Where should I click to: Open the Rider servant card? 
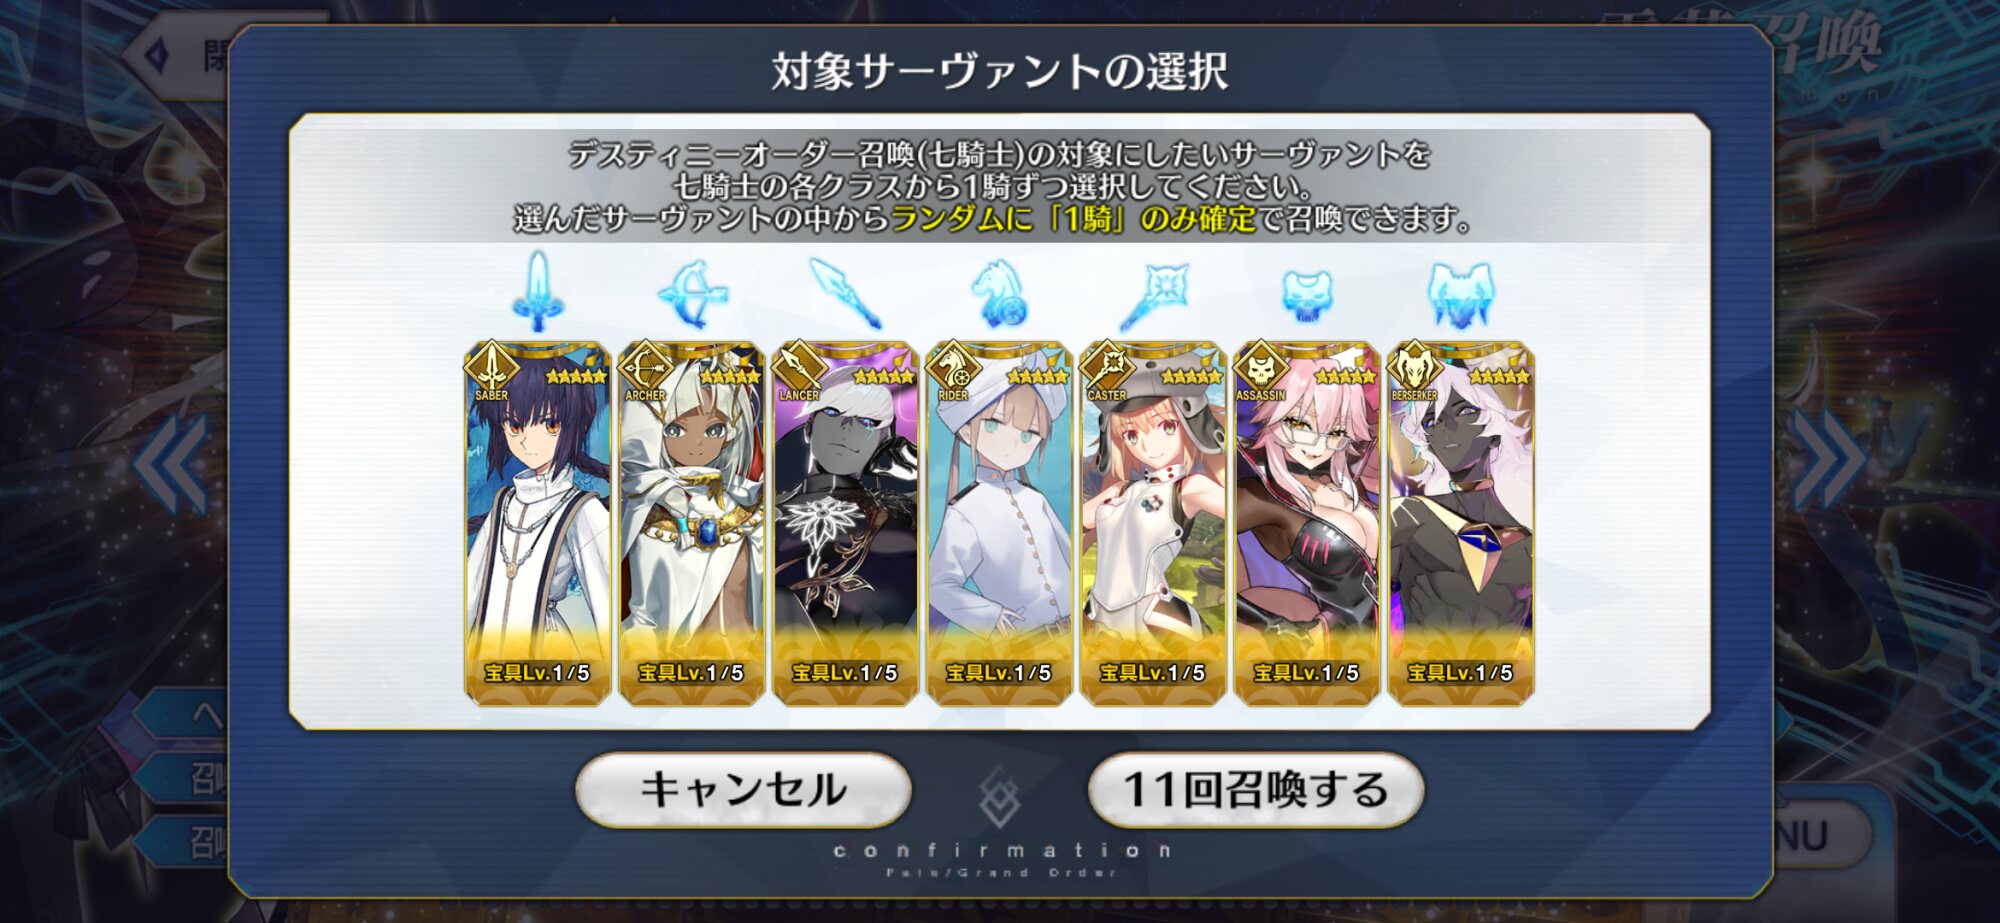(x=999, y=523)
